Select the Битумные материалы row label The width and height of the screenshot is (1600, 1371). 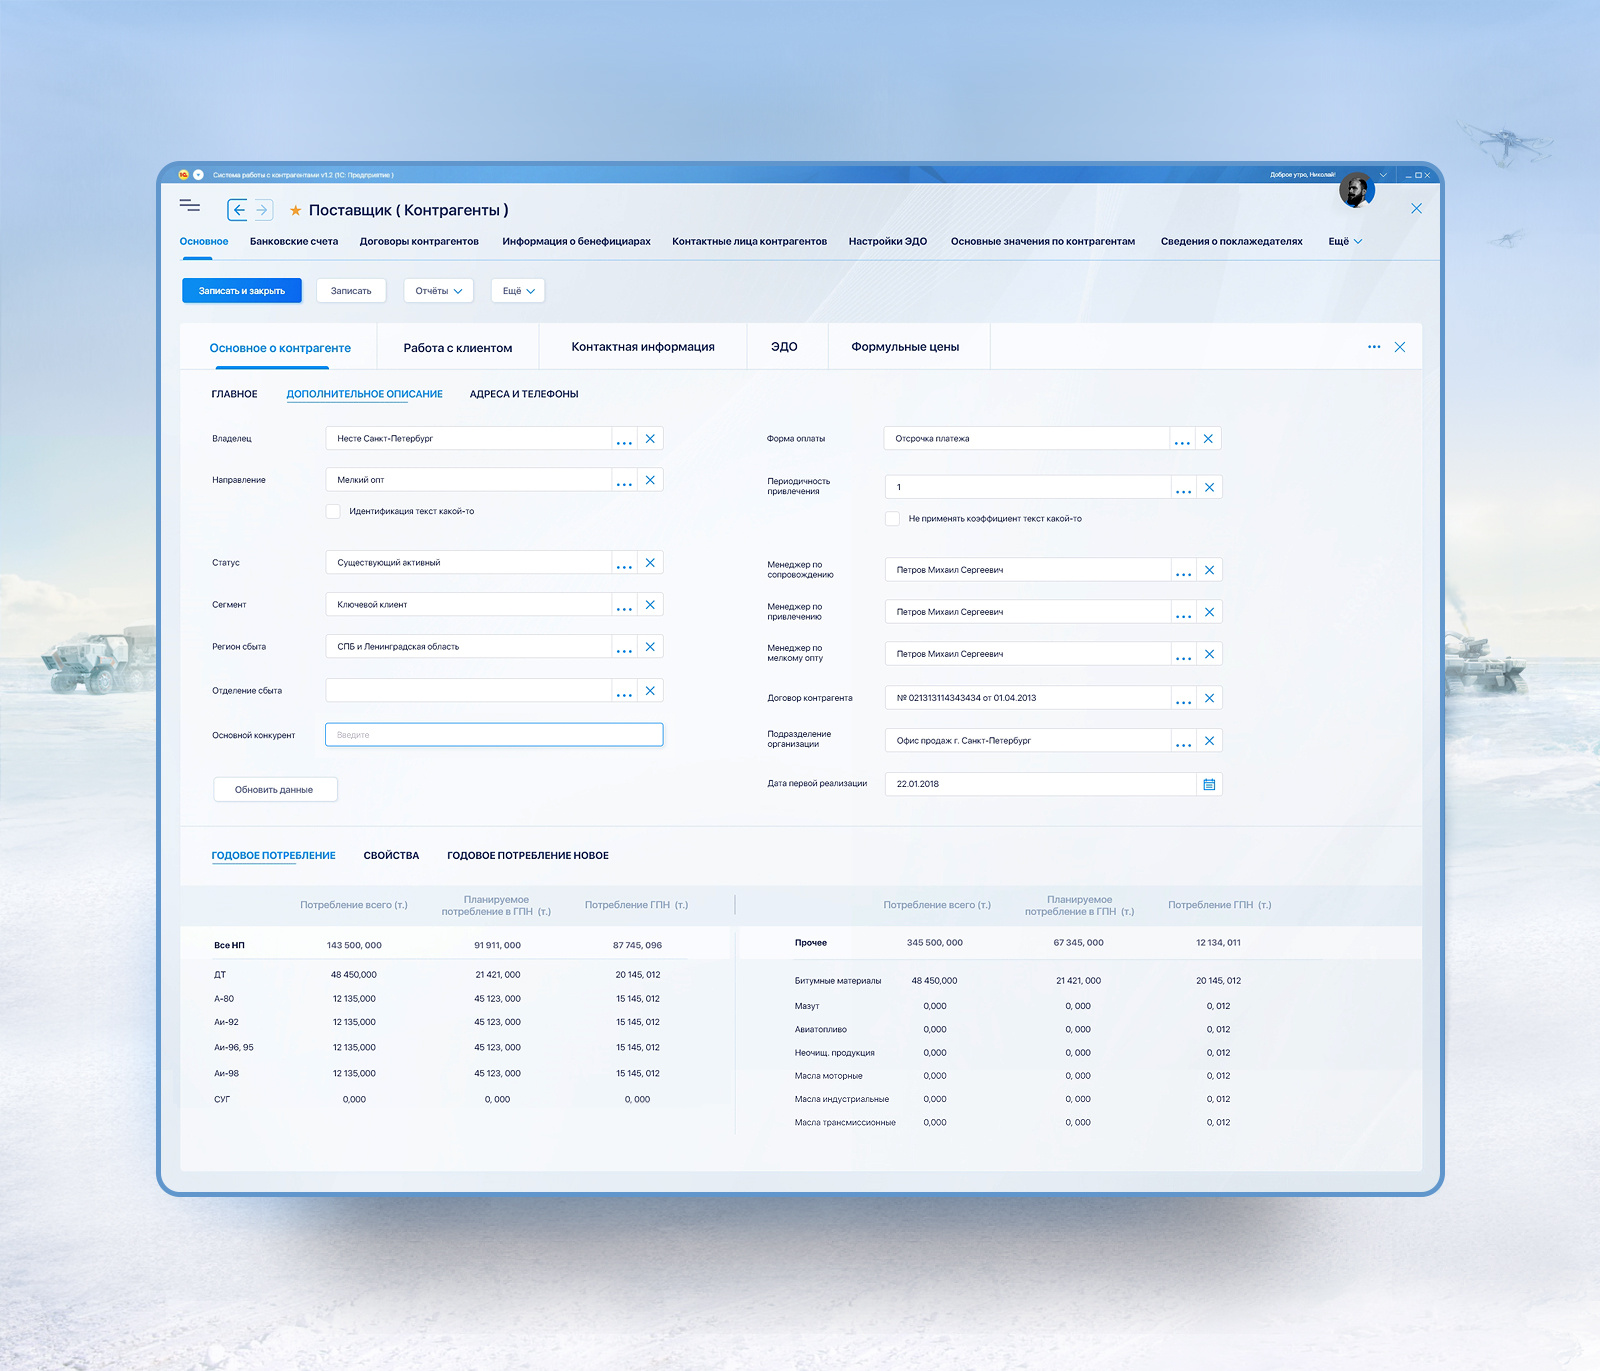[x=838, y=981]
